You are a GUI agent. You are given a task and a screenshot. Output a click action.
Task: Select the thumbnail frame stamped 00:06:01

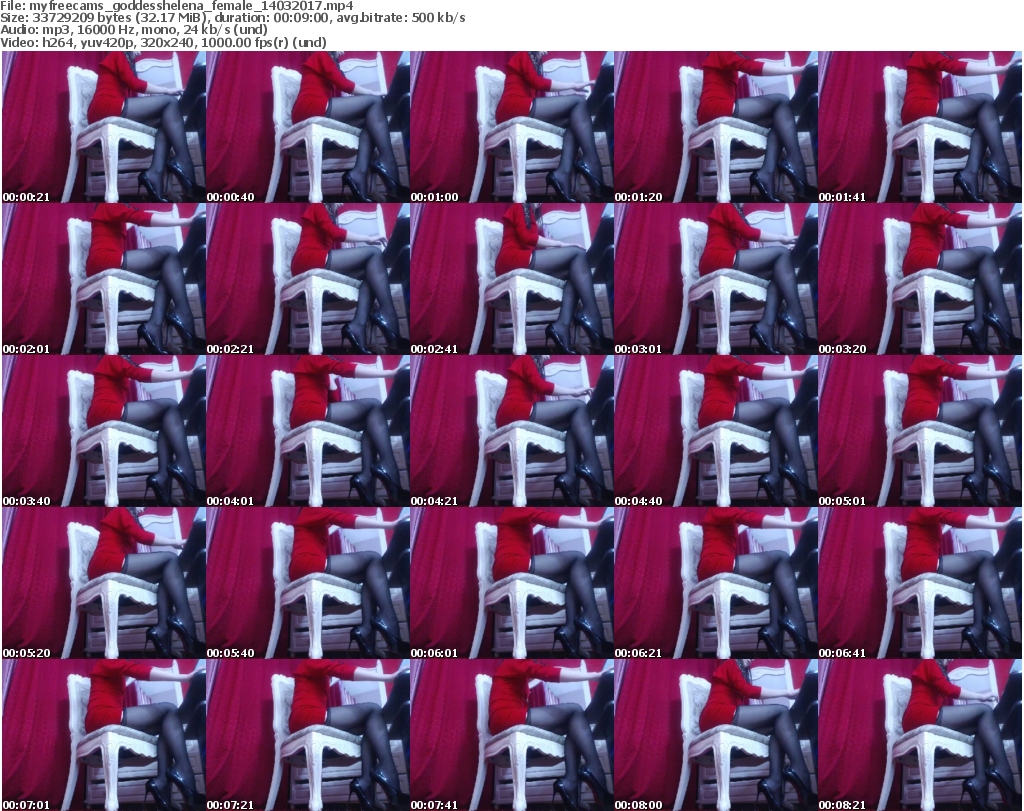(511, 583)
